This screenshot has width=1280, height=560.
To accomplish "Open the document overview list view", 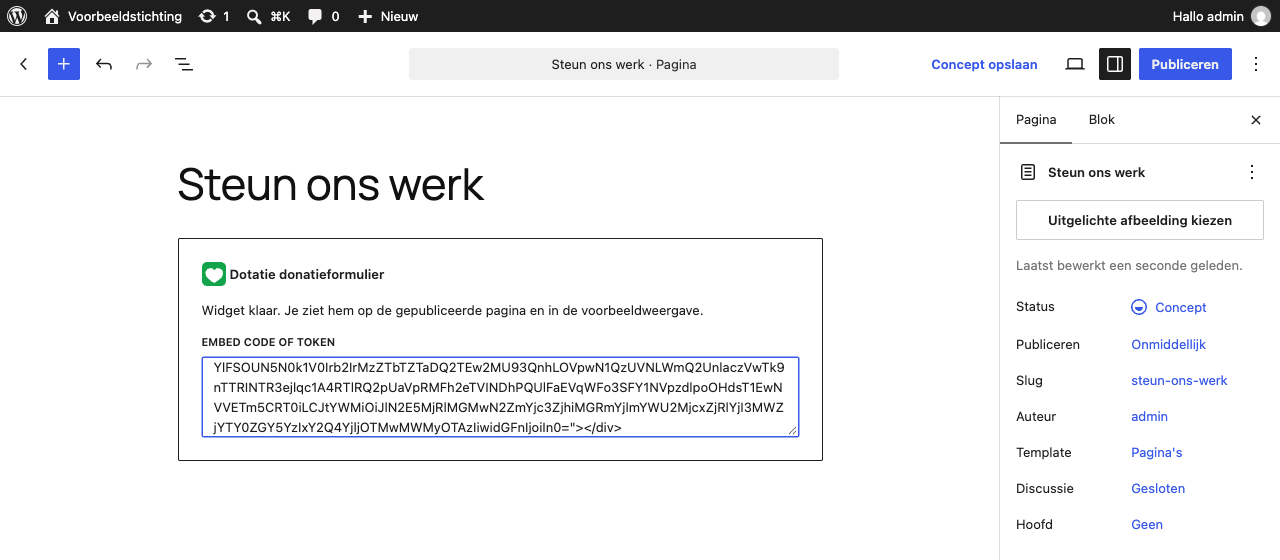I will [x=184, y=64].
